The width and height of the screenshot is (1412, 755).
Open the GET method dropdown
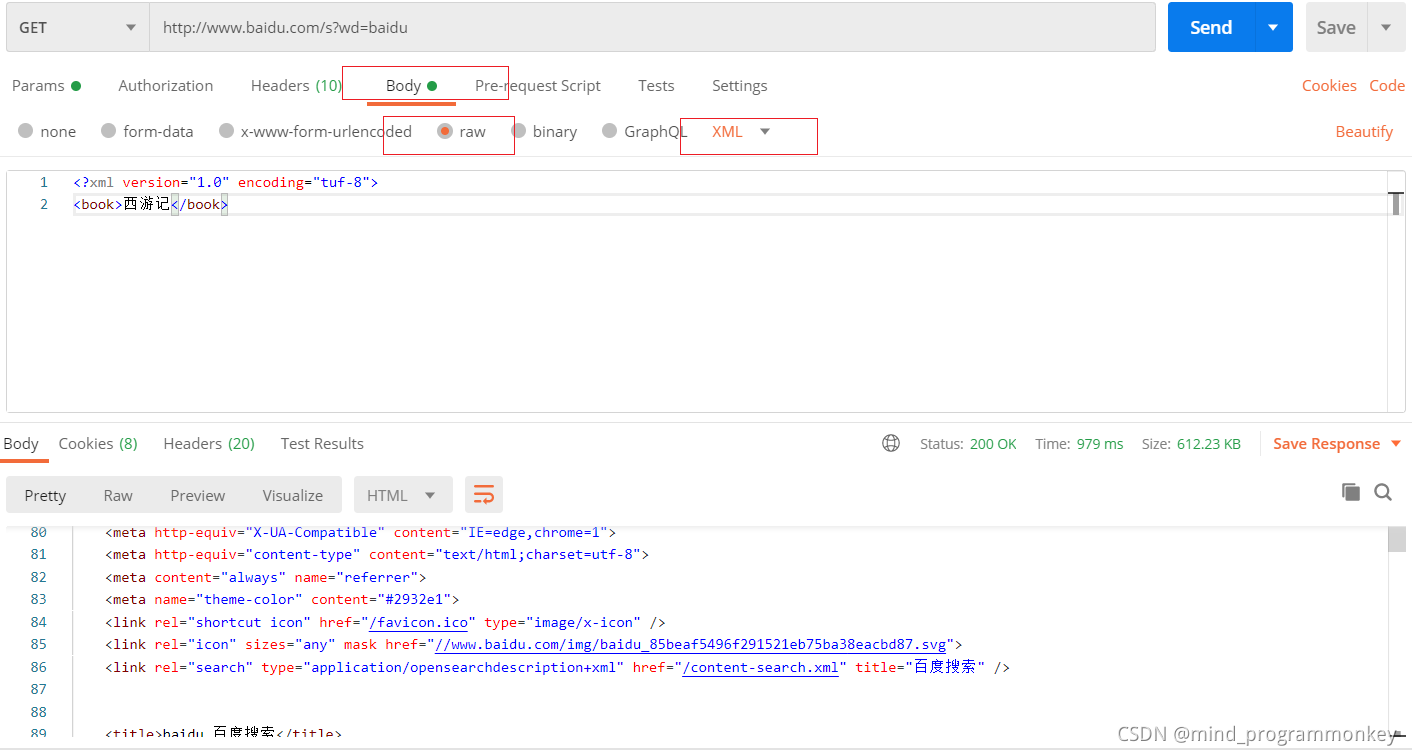78,27
